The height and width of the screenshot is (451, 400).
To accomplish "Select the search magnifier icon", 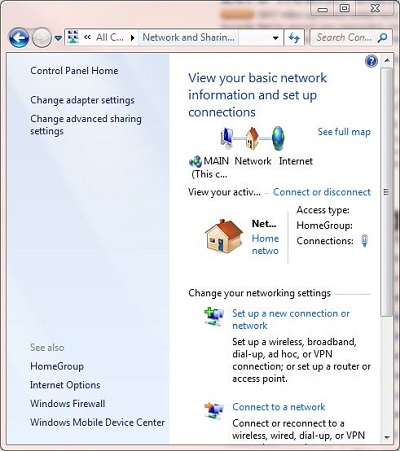I will tap(383, 38).
